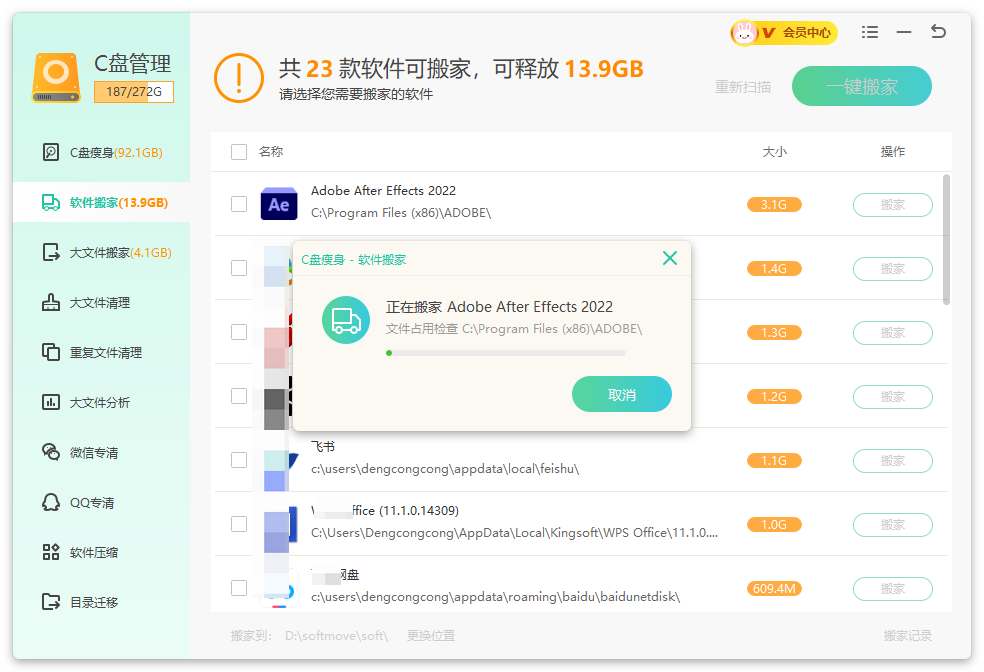Go to 大文件清理 section
984x672 pixels.
(102, 302)
